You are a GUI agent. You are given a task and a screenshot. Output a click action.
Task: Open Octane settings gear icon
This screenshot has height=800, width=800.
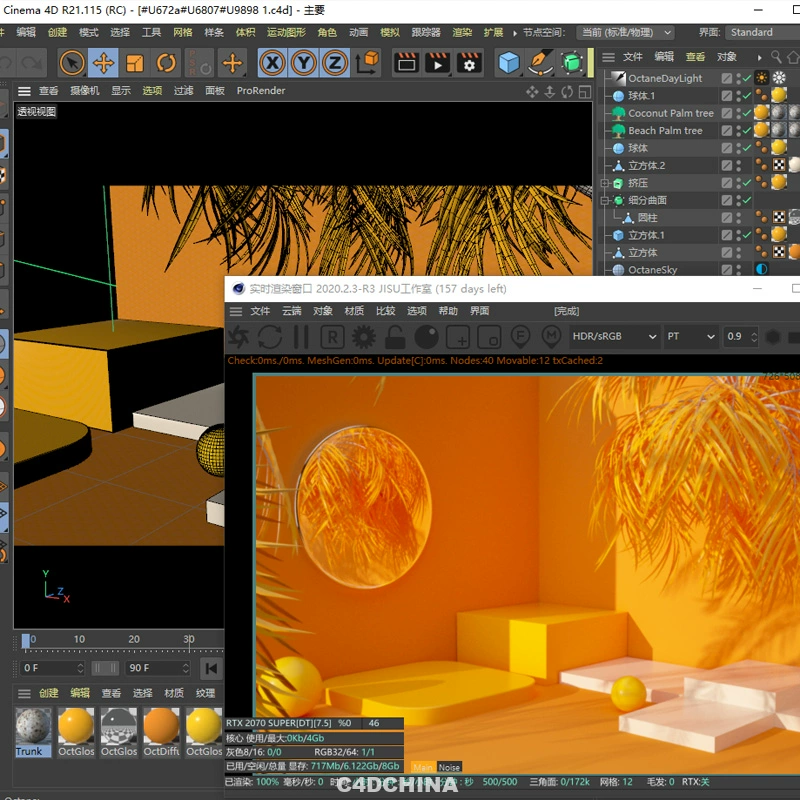(364, 337)
